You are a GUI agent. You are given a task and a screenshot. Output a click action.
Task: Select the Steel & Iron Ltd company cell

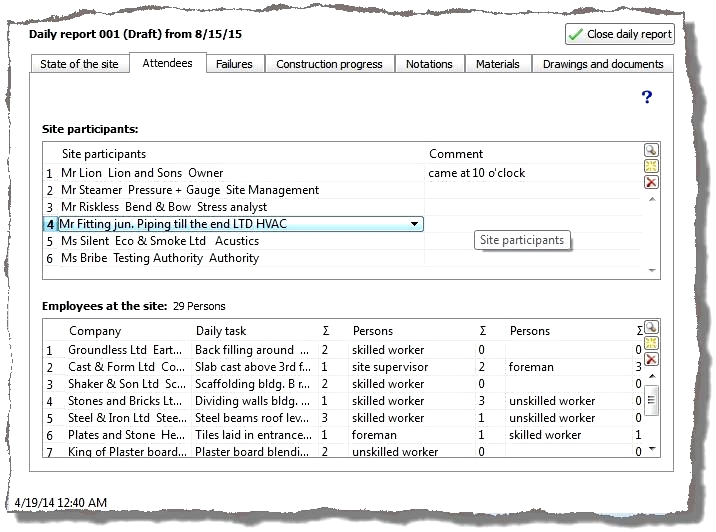[x=127, y=418]
